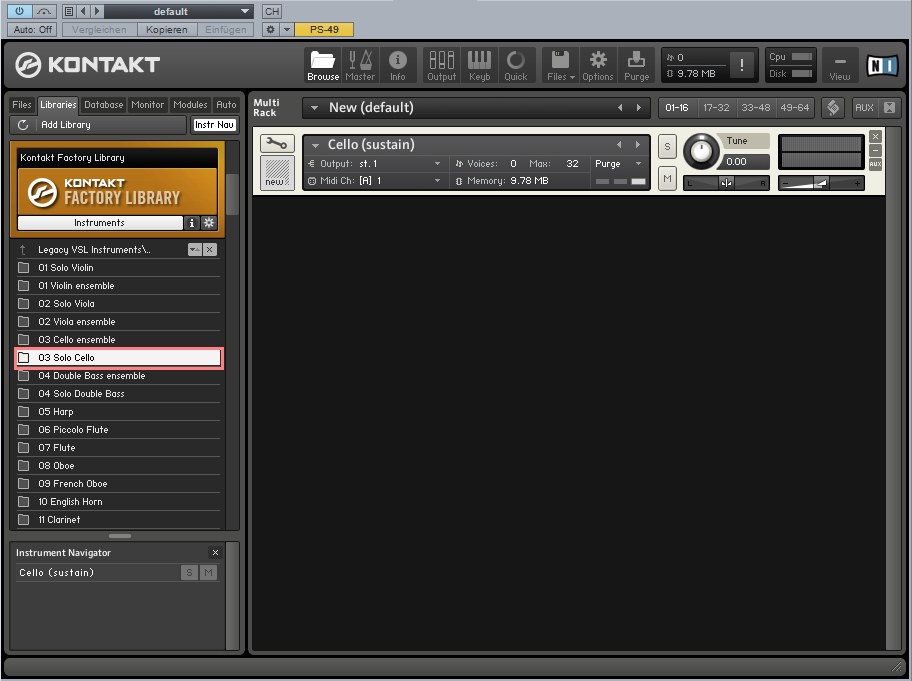The height and width of the screenshot is (681, 912).
Task: Solo the Cello (sustain) instrument in rack
Action: pos(667,147)
